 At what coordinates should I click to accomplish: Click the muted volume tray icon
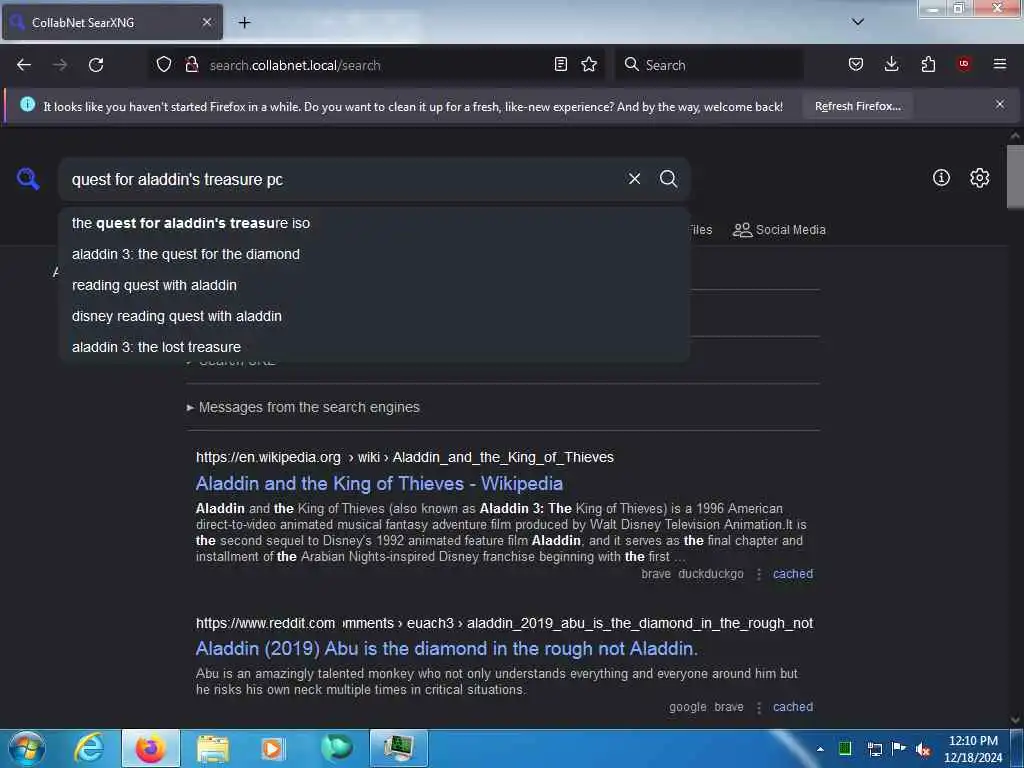[x=923, y=749]
